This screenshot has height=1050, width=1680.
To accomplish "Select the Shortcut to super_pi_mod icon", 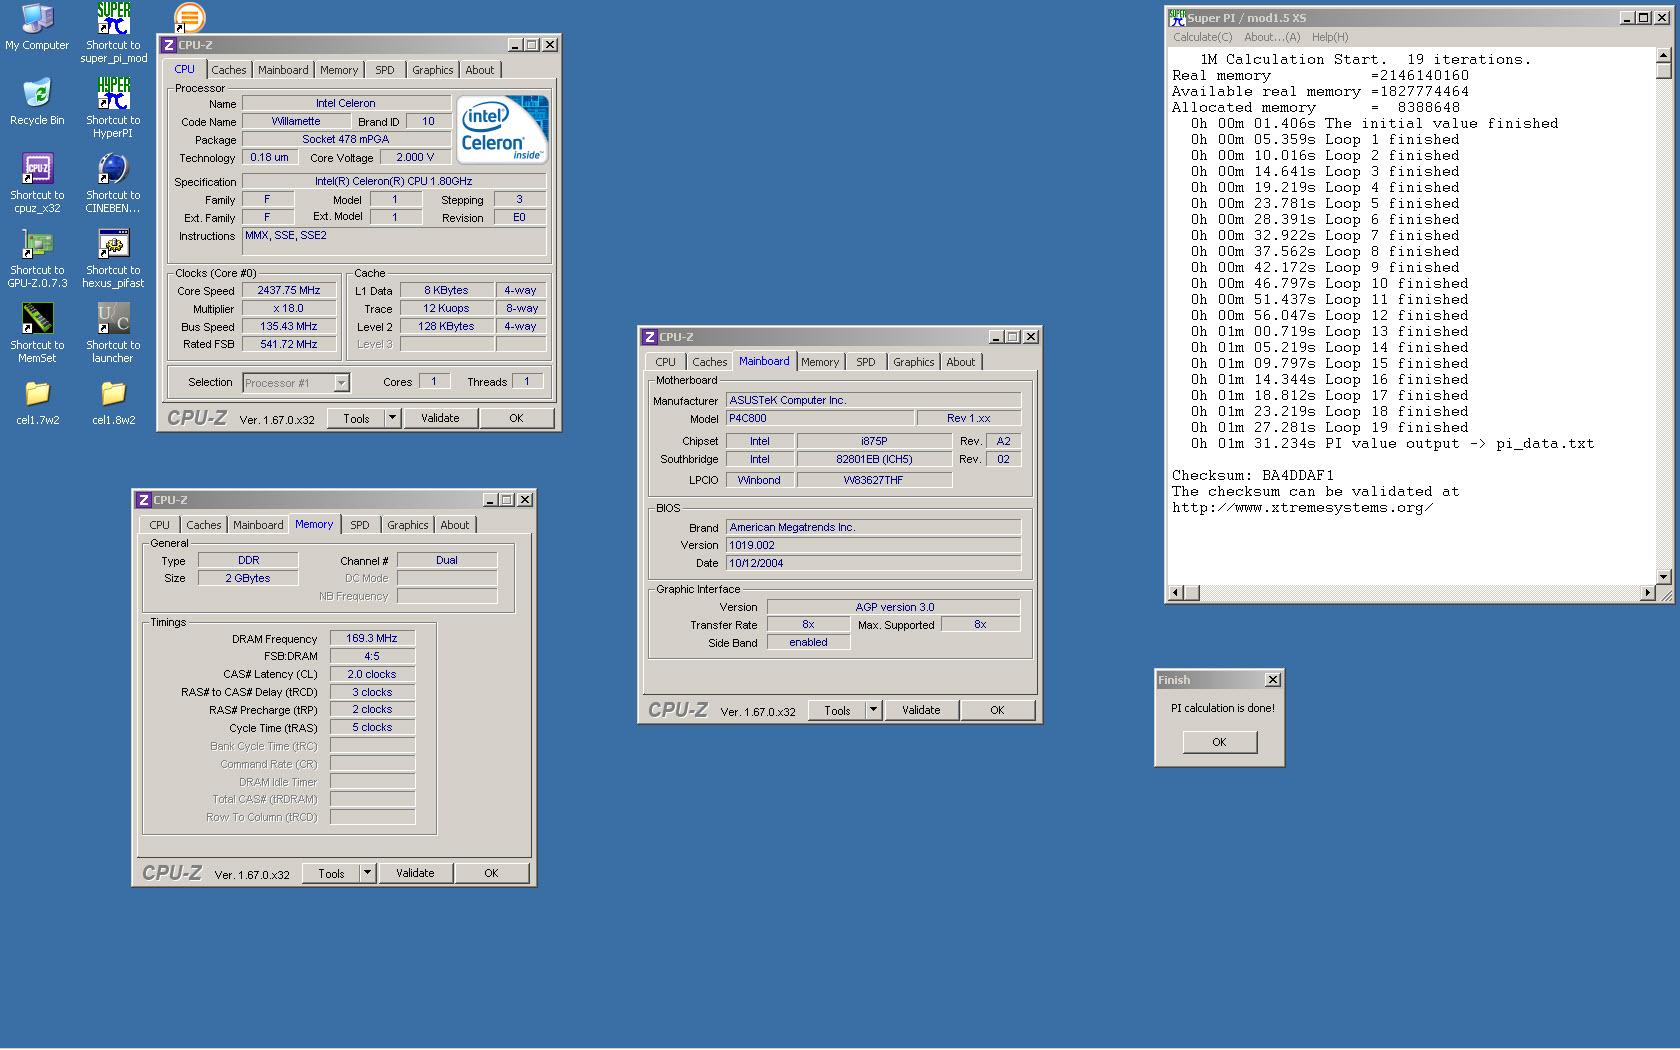I will (x=113, y=33).
